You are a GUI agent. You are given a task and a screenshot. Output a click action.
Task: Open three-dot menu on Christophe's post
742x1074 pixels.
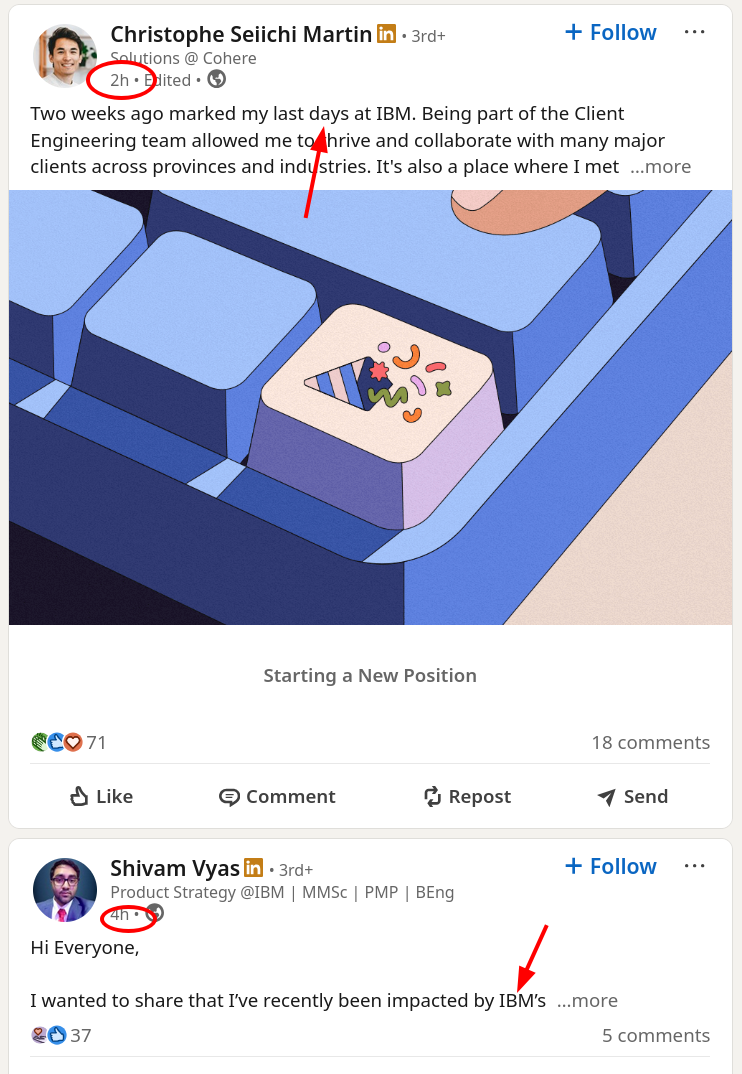click(695, 32)
